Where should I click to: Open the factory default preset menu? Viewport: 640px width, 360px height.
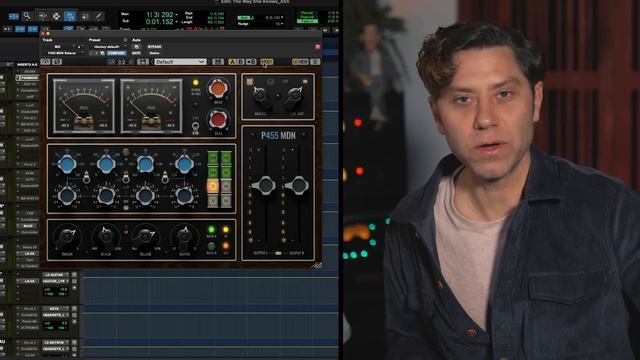tap(108, 47)
